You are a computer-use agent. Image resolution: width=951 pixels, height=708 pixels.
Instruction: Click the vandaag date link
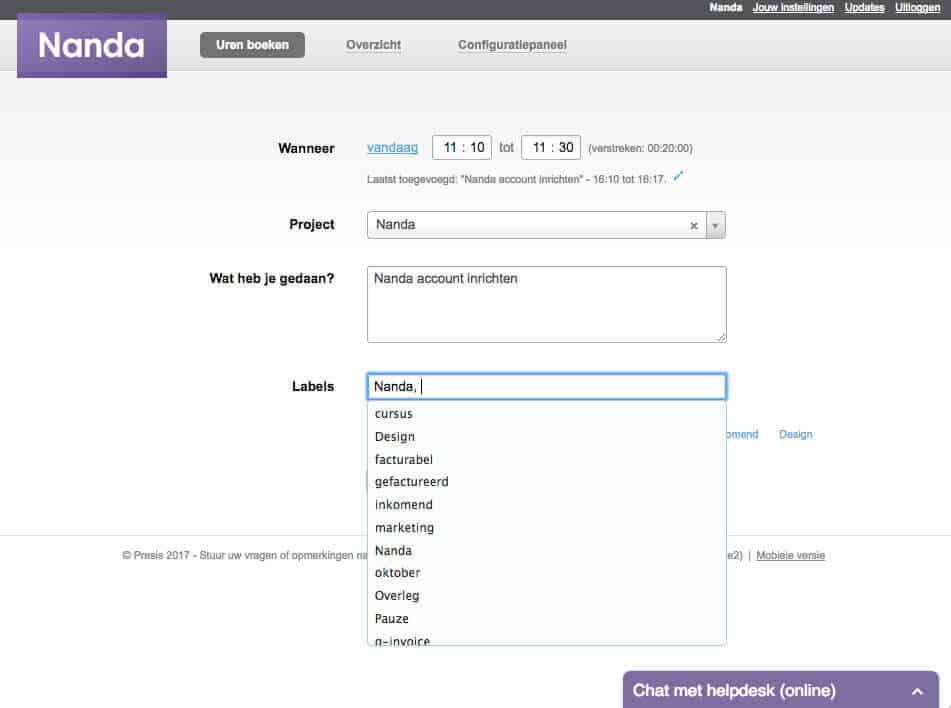point(392,148)
